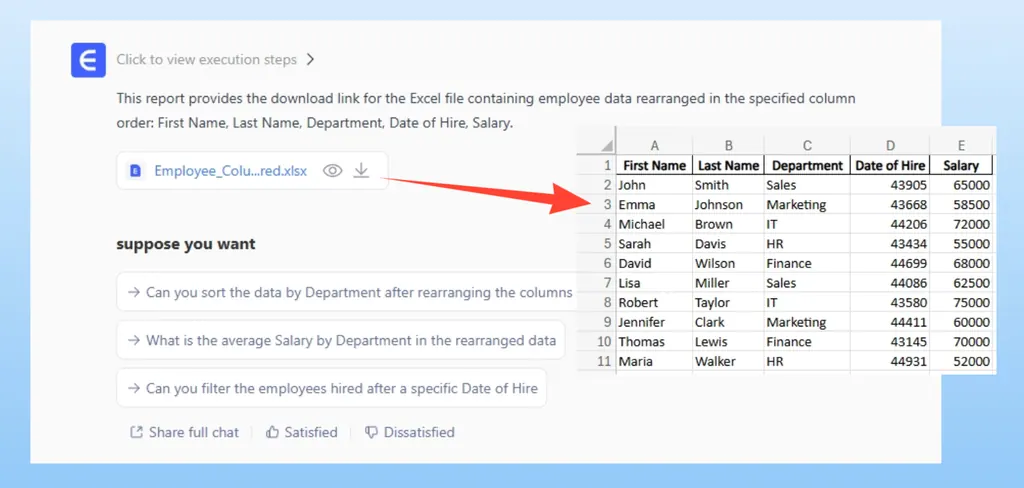Click the thumbs-down Dissatisfied icon
Viewport: 1024px width, 488px height.
(371, 433)
